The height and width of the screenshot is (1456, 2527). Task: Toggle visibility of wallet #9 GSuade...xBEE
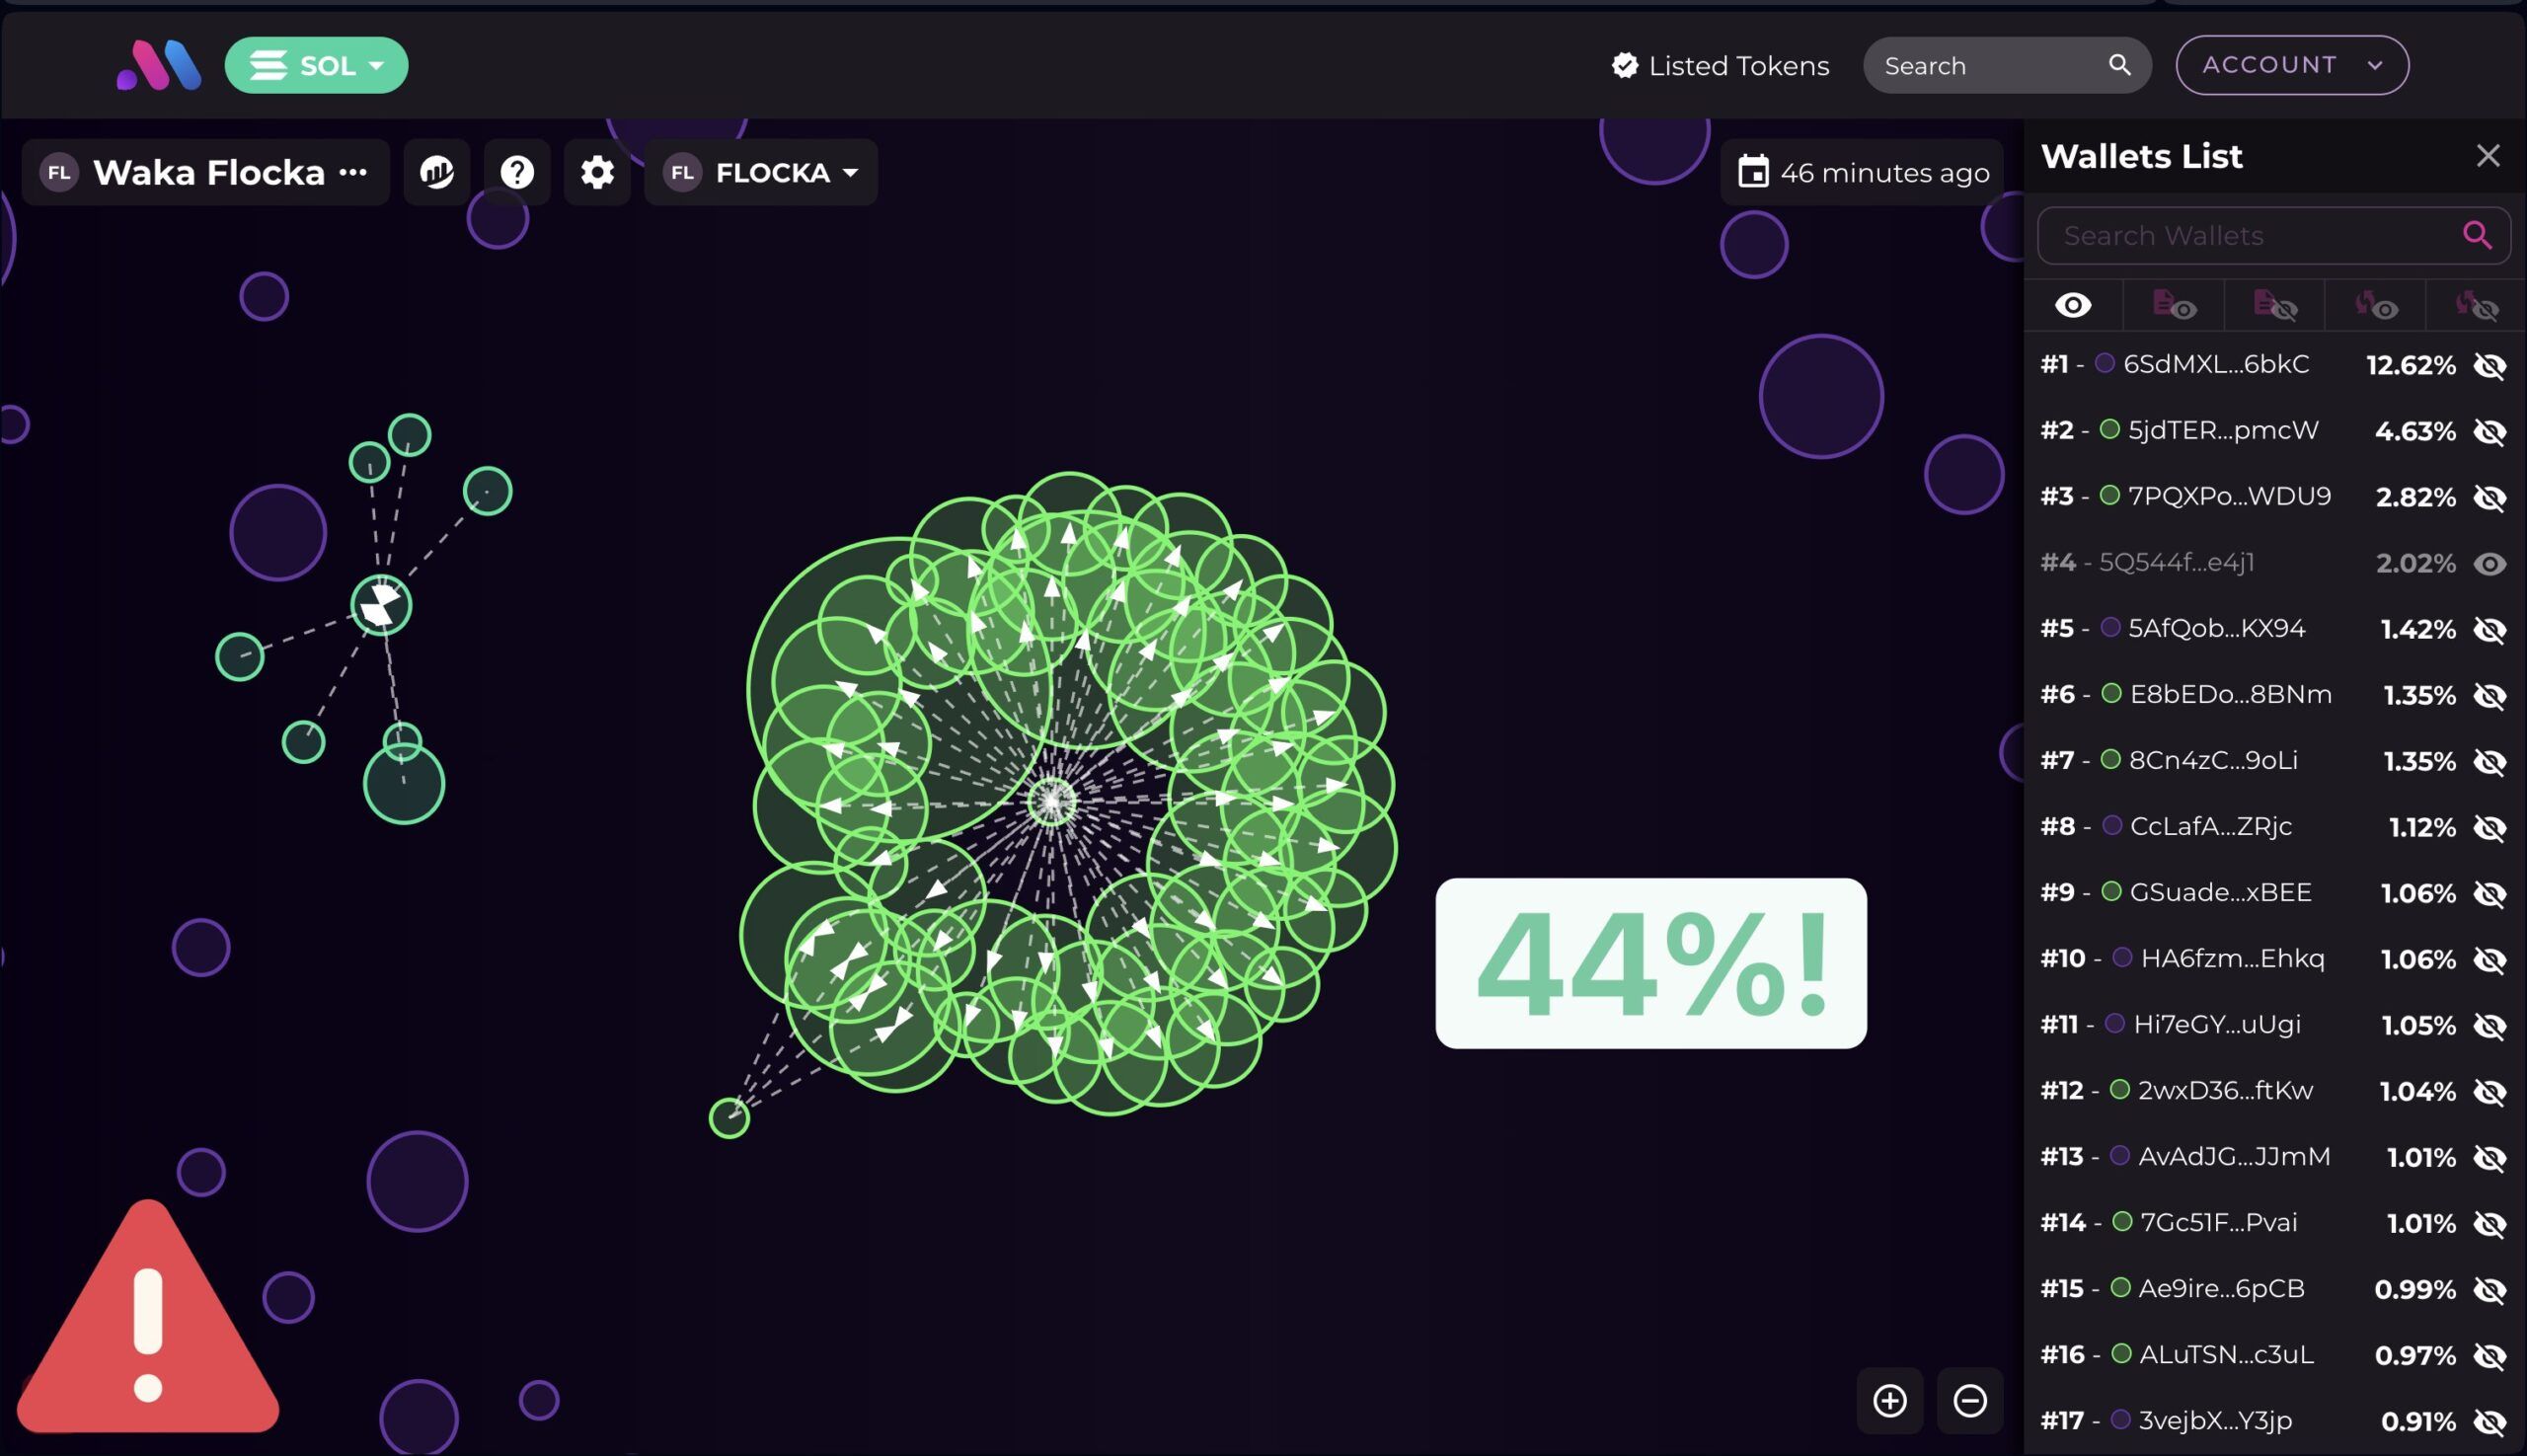(2489, 893)
